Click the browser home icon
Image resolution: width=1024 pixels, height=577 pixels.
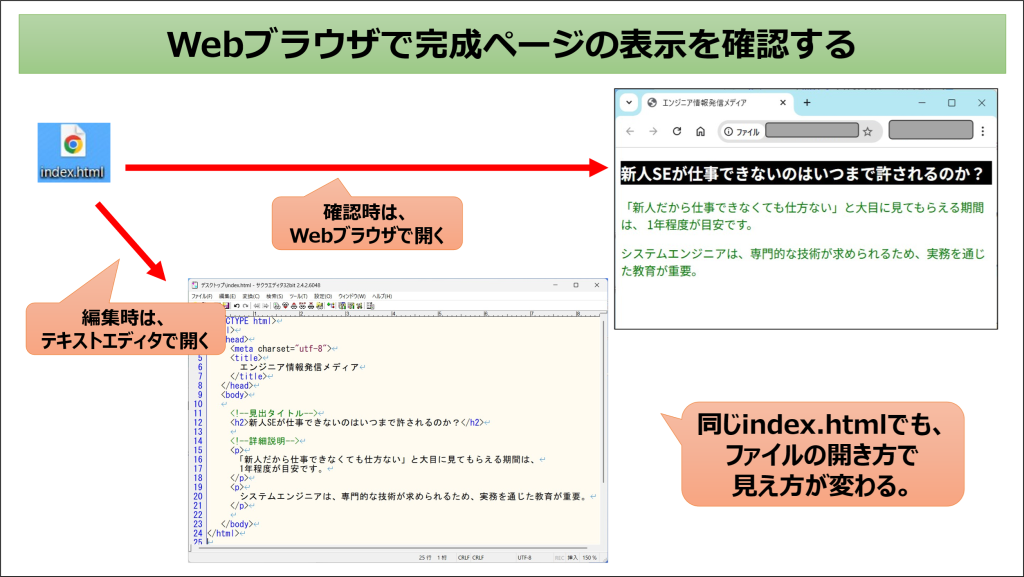coord(700,131)
